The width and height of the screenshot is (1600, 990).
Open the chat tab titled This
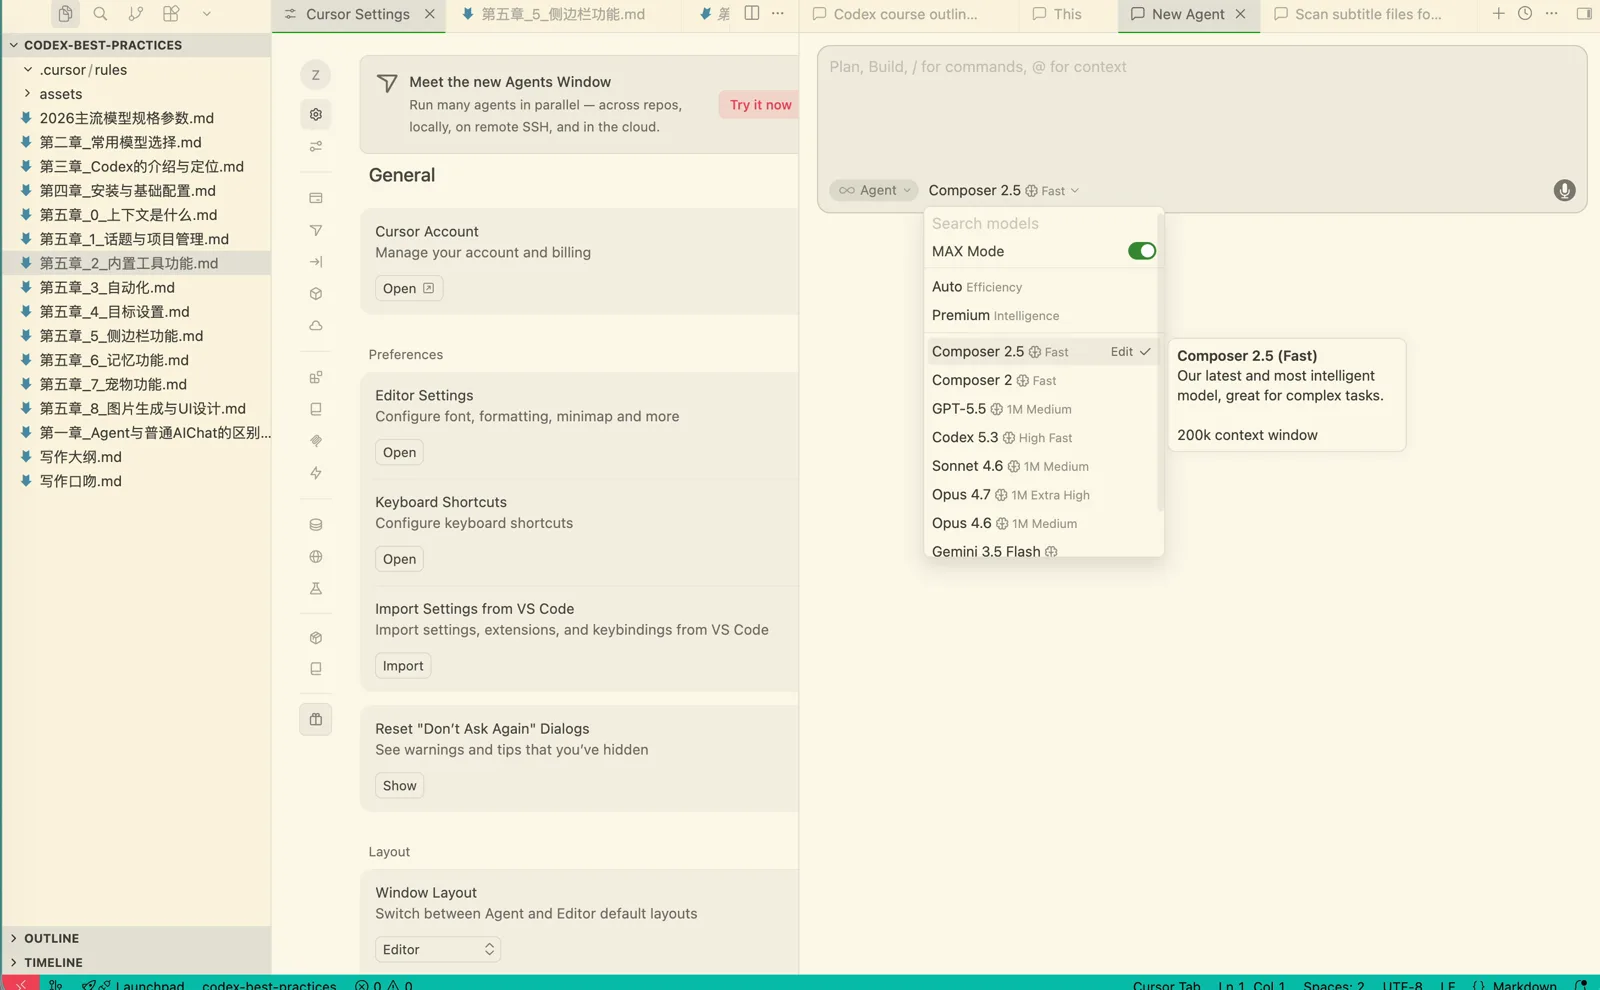coord(1067,14)
